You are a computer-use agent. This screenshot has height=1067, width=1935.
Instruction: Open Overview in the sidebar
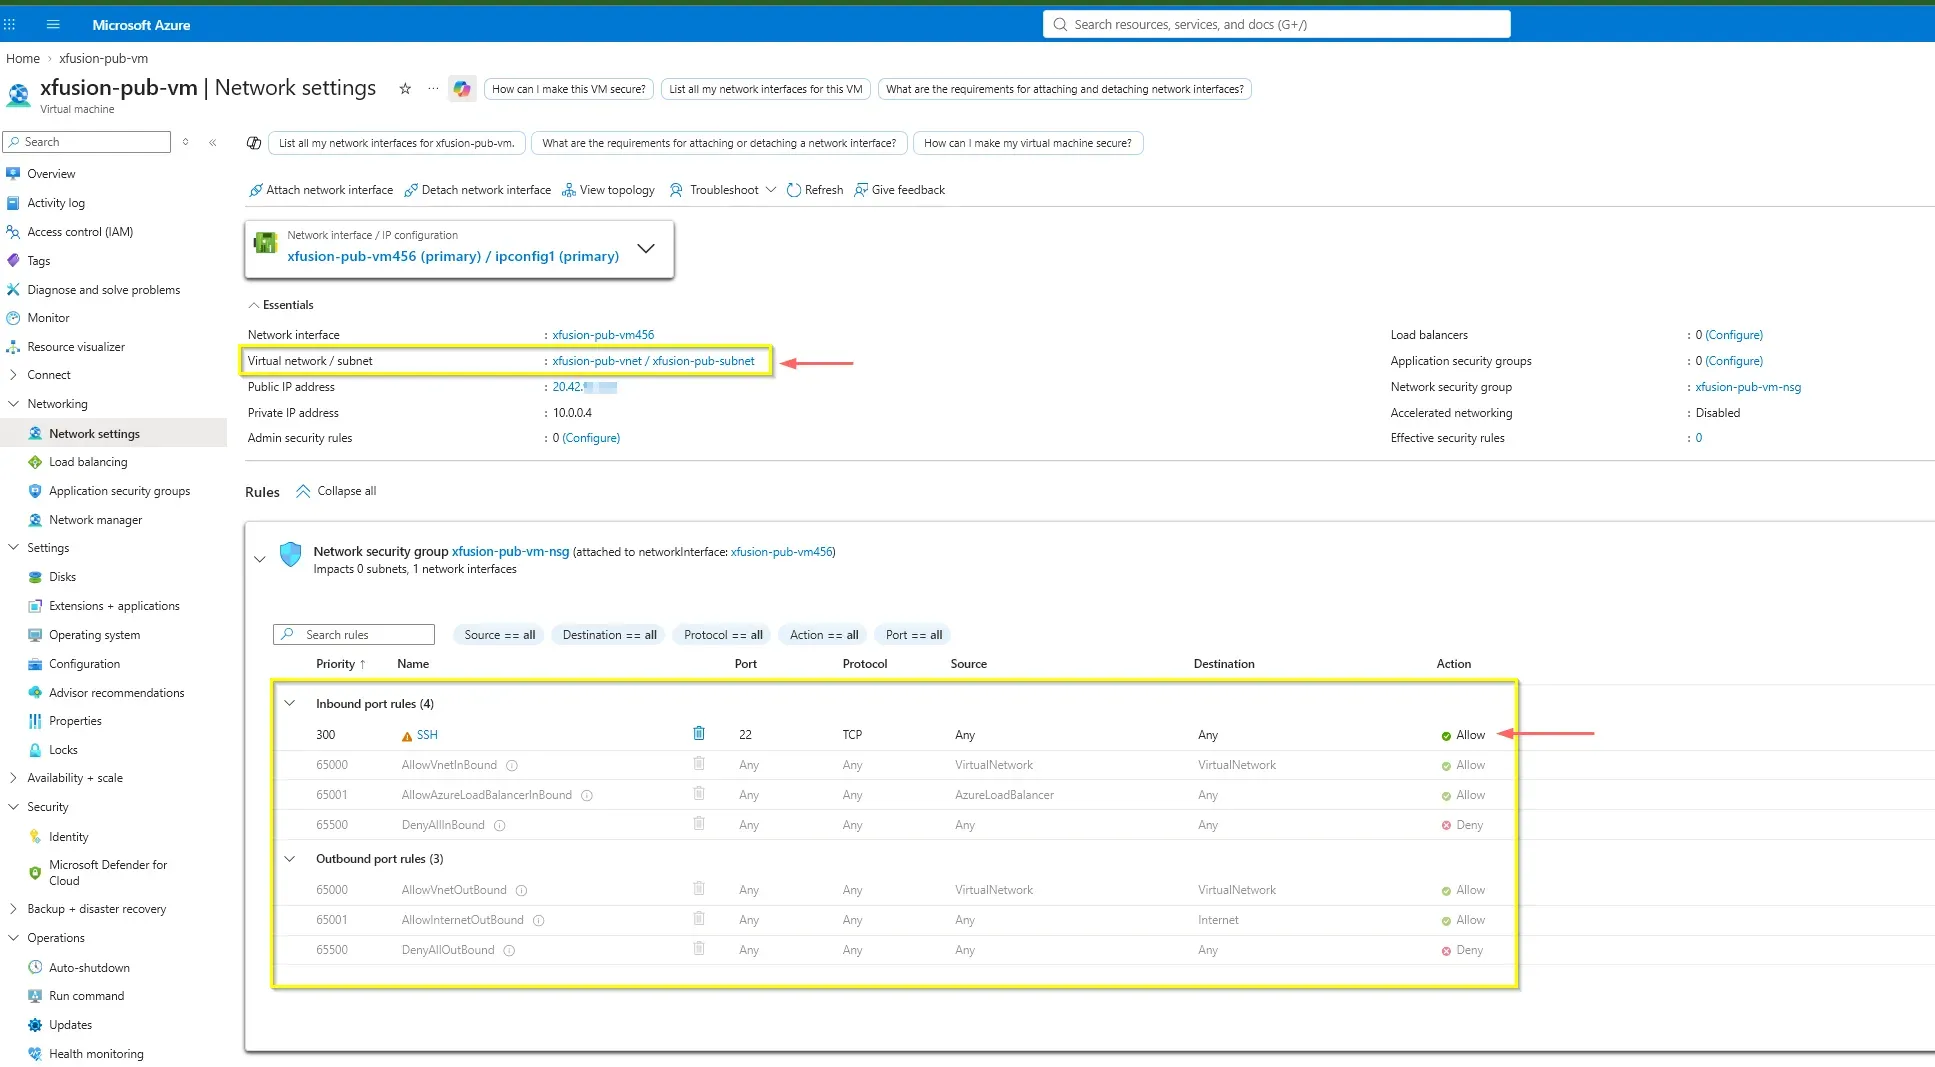click(x=51, y=174)
